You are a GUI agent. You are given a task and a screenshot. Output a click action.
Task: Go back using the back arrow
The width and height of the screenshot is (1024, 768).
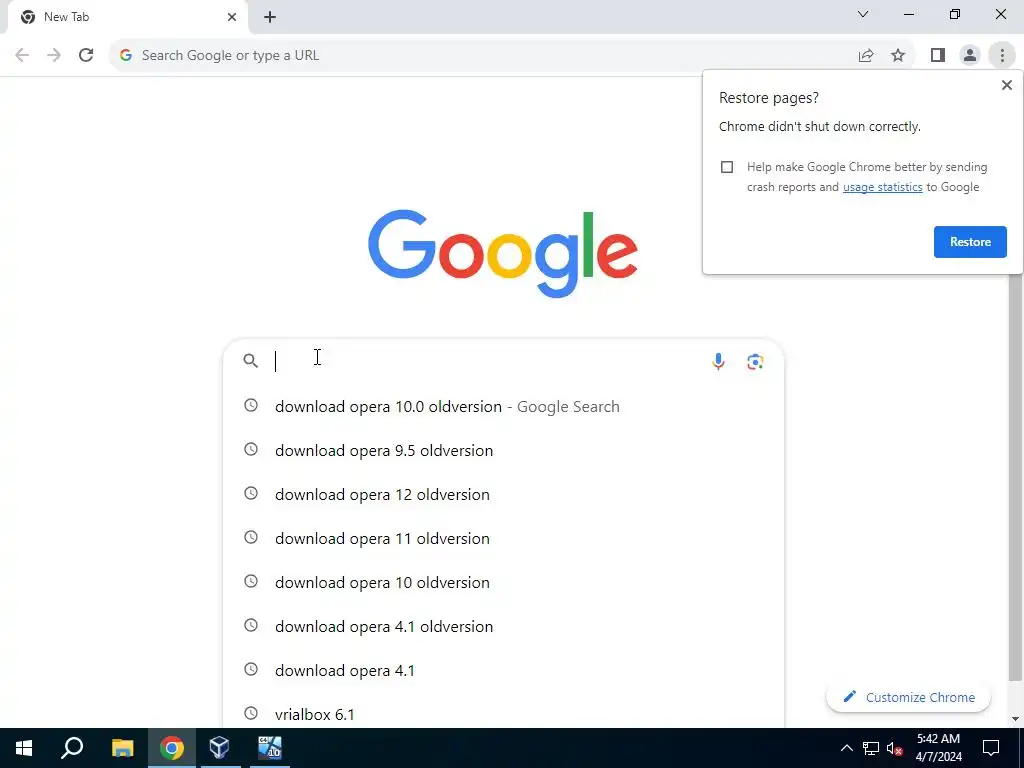click(22, 56)
